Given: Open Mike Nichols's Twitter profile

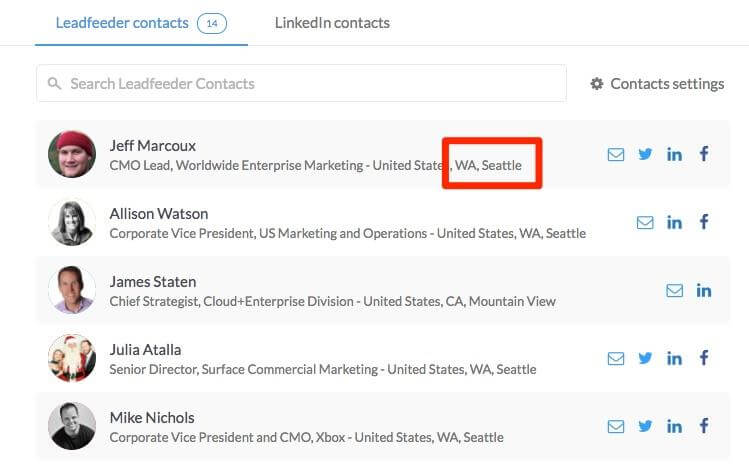Looking at the screenshot, I should pos(645,426).
